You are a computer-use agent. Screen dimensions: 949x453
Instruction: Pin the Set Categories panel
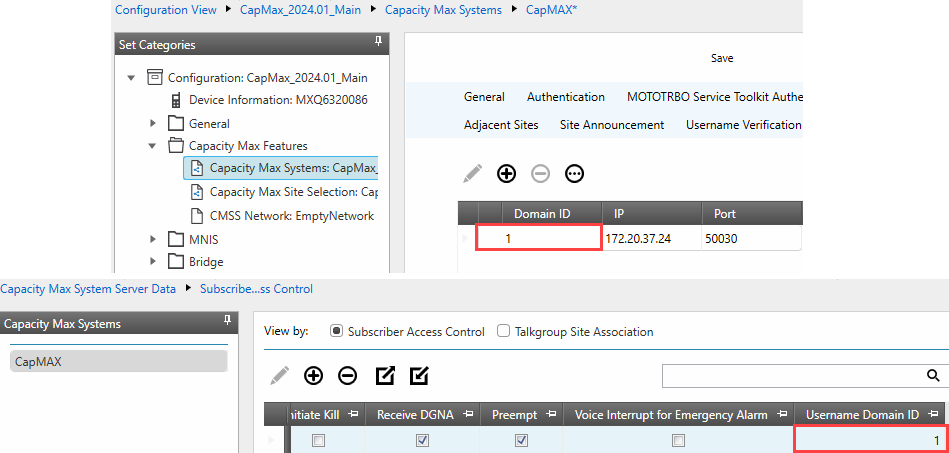(x=378, y=42)
